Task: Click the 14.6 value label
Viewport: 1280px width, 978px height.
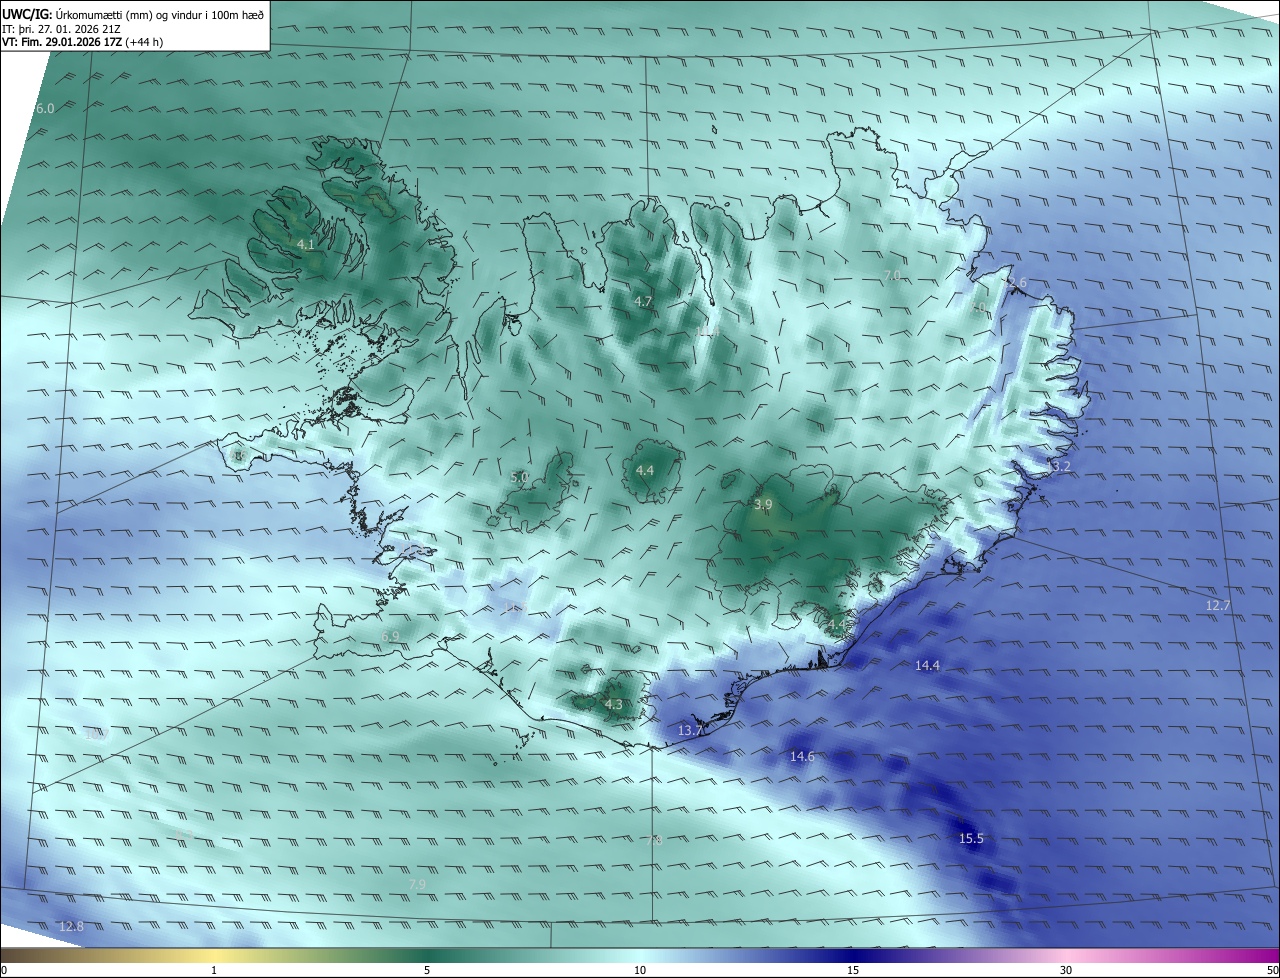Action: (x=802, y=757)
